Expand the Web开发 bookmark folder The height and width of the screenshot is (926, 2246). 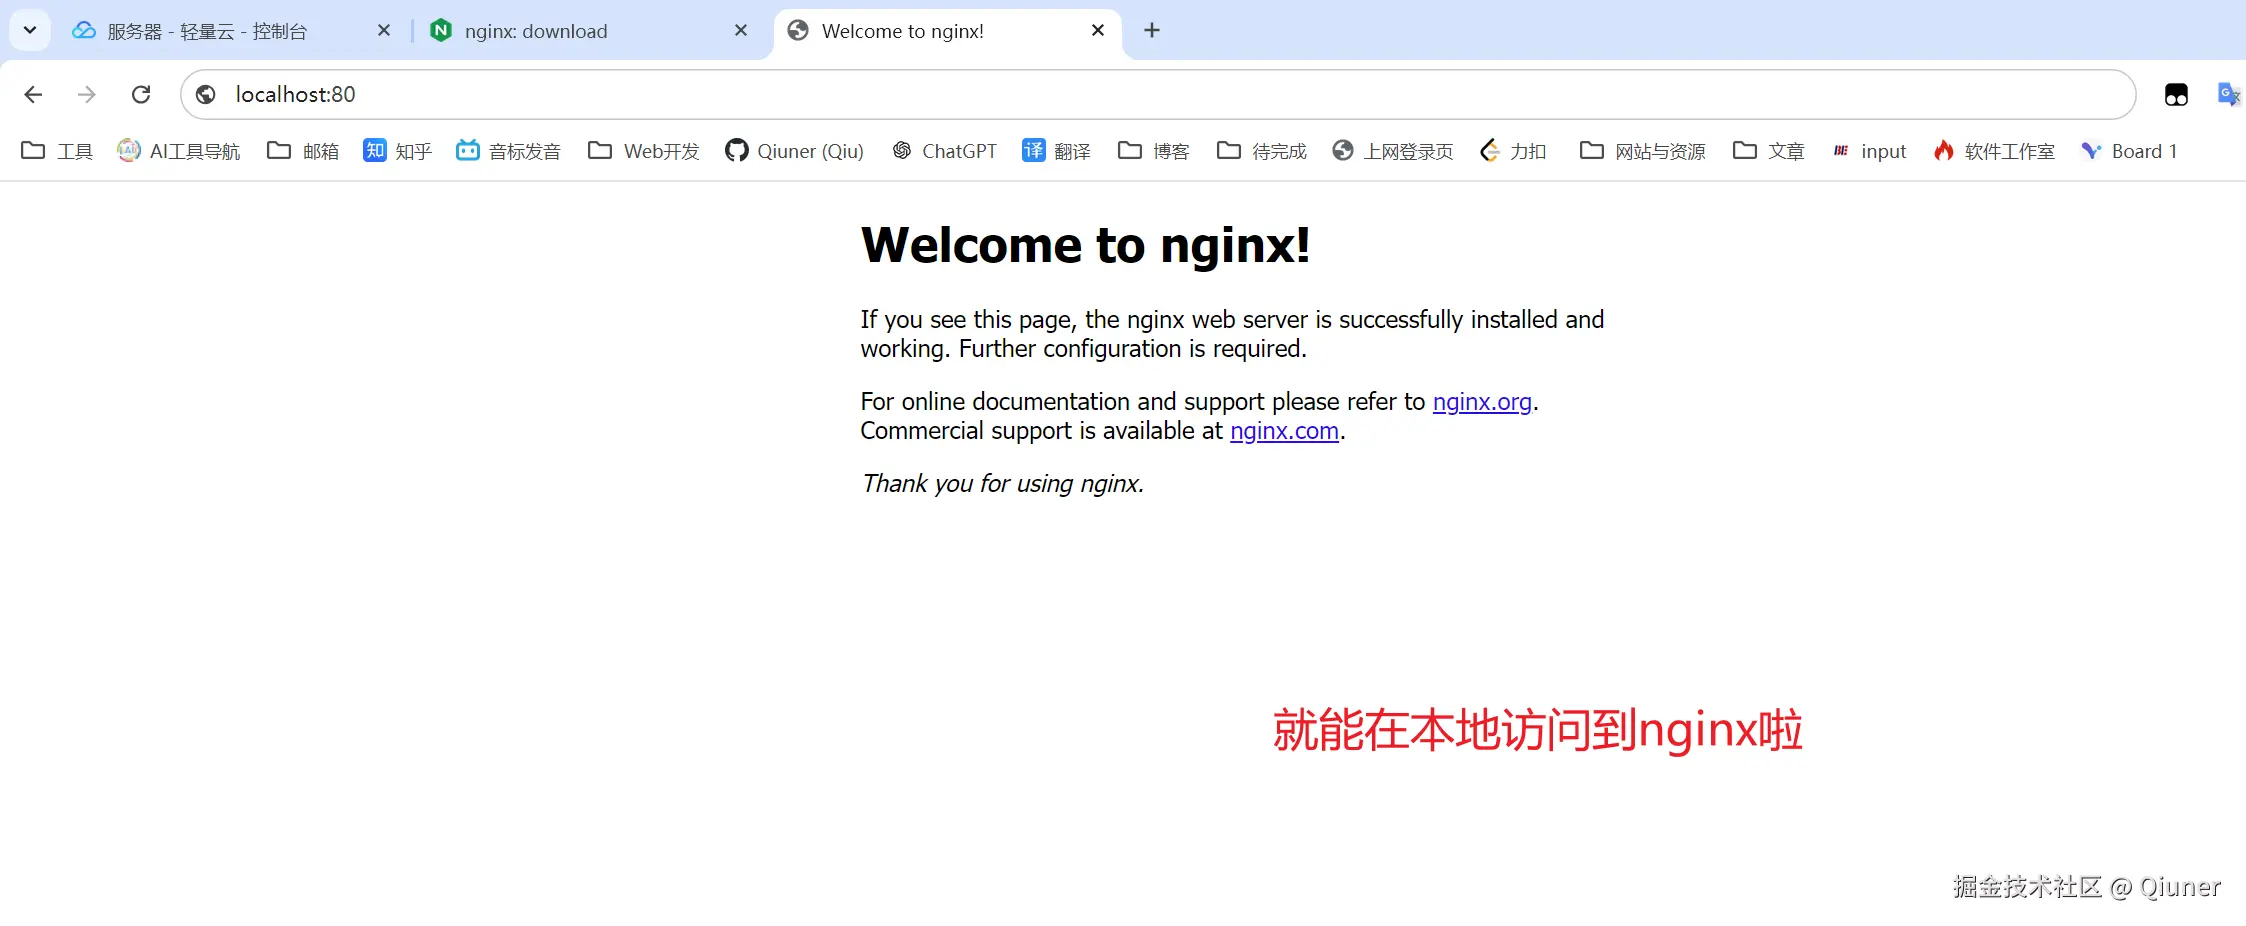coord(644,151)
